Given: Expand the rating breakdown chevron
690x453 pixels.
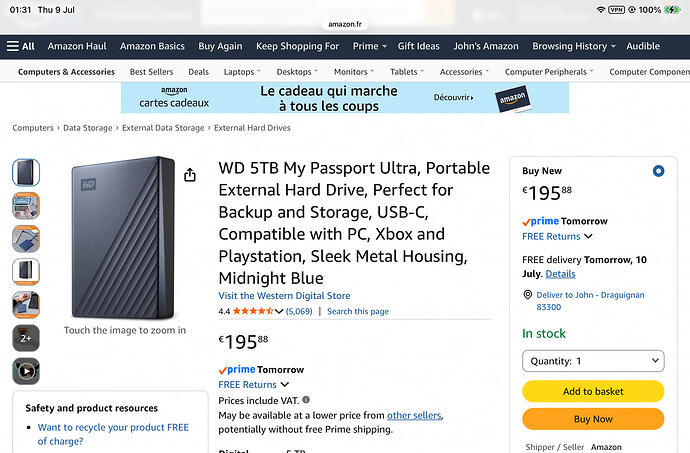Looking at the screenshot, I should pos(279,311).
